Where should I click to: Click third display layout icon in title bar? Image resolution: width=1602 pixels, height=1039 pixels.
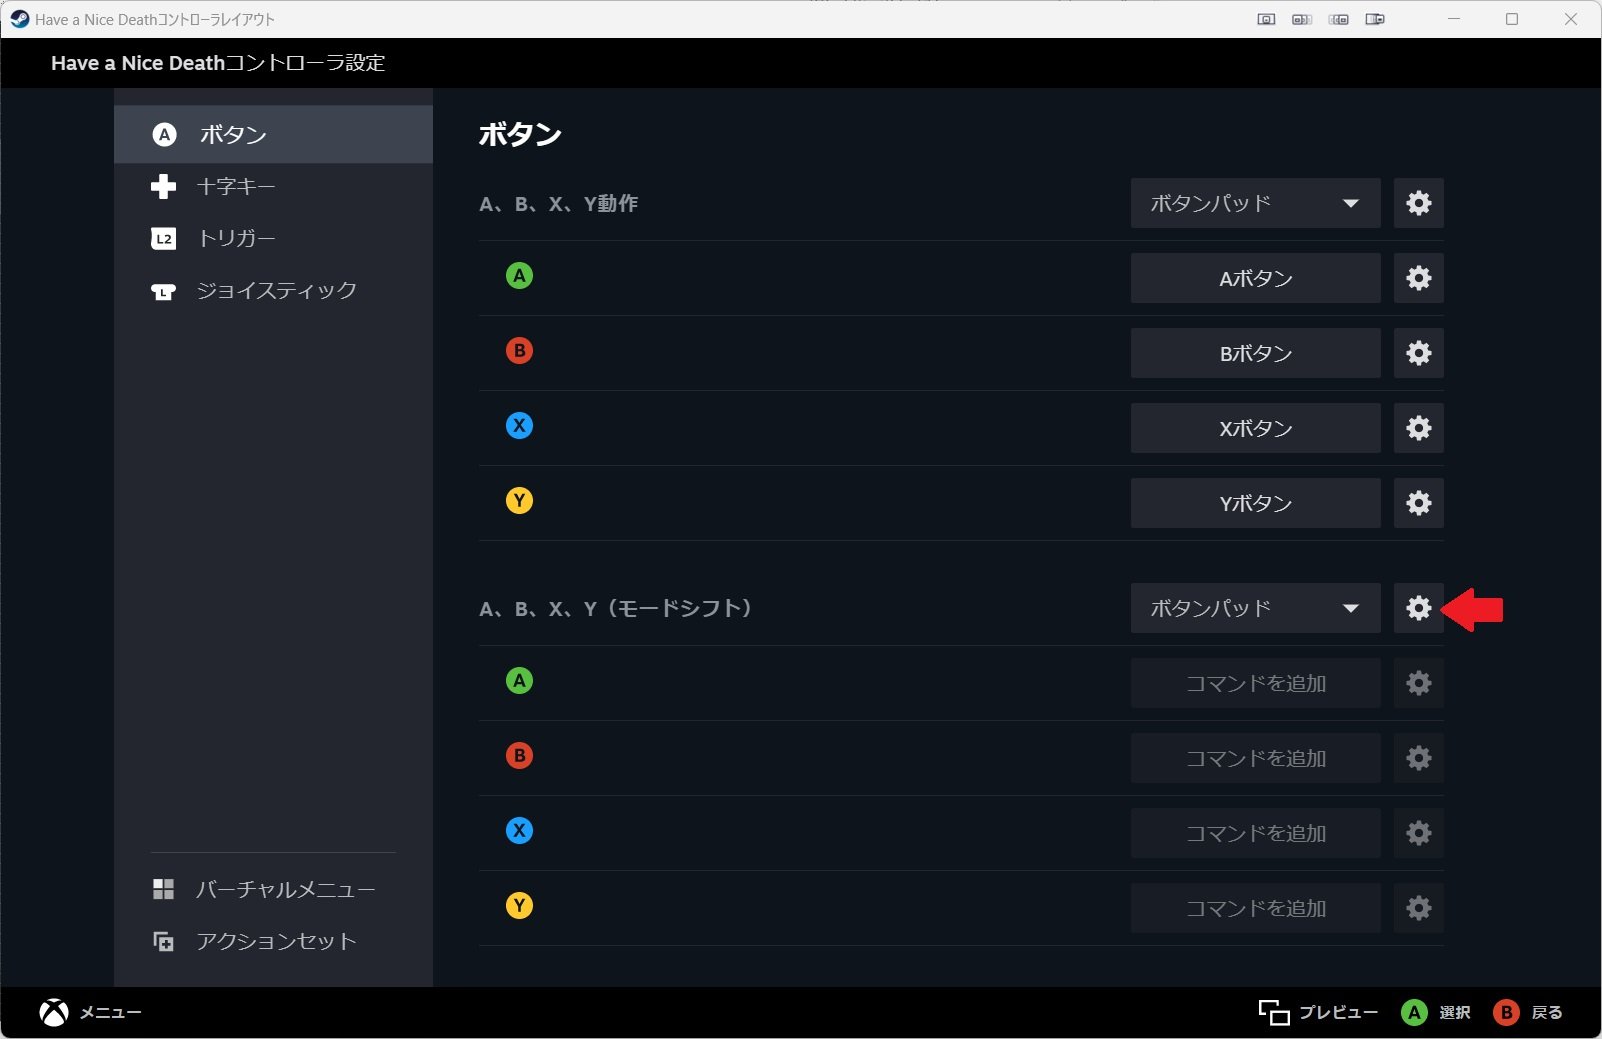pyautogui.click(x=1339, y=19)
